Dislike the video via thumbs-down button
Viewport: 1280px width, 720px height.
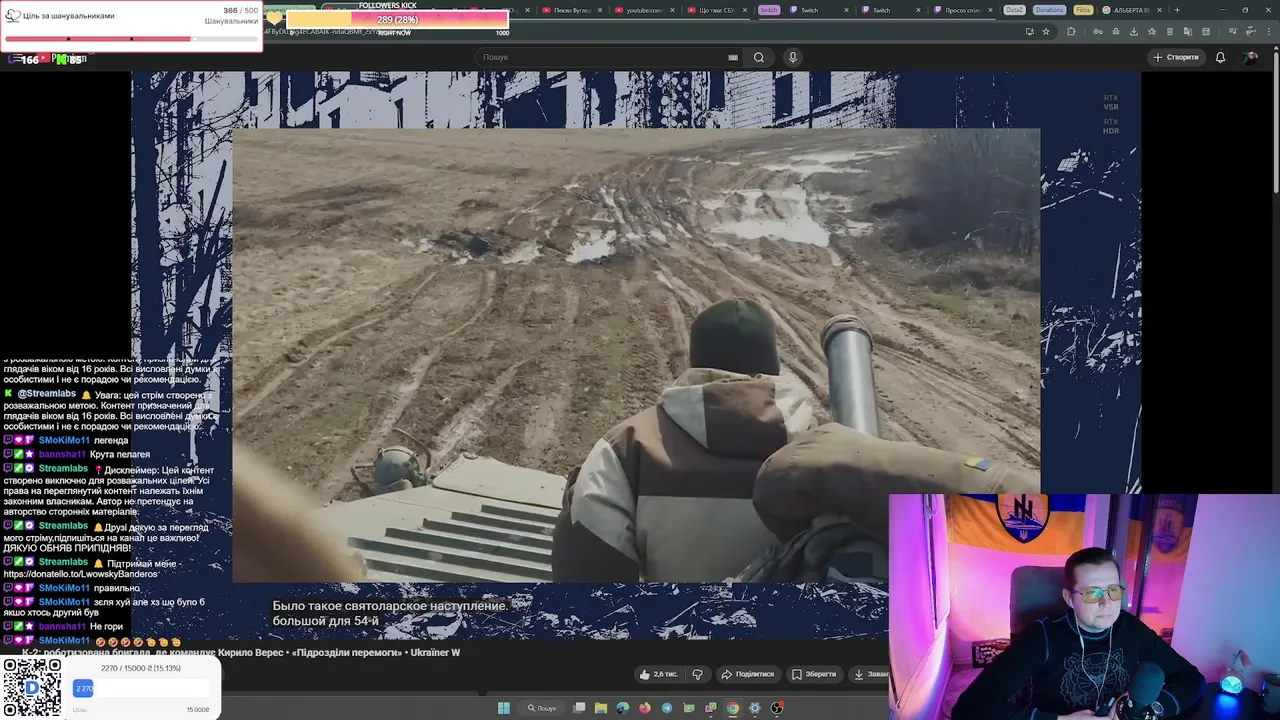698,674
